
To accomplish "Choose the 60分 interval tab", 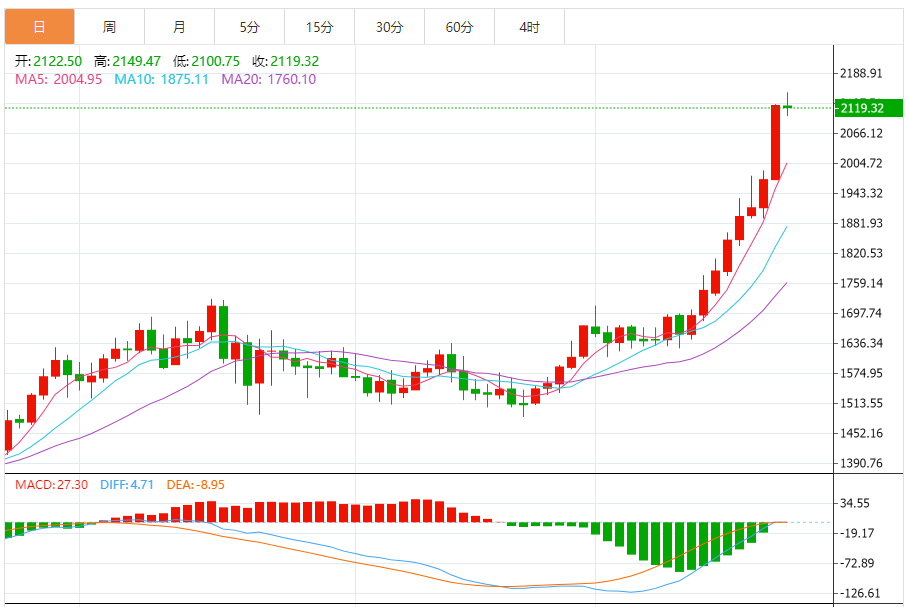I will [x=459, y=27].
